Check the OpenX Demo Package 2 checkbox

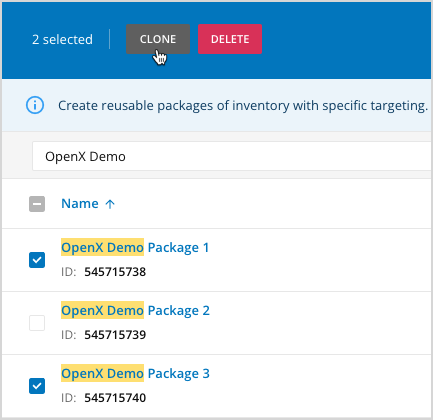point(37,323)
